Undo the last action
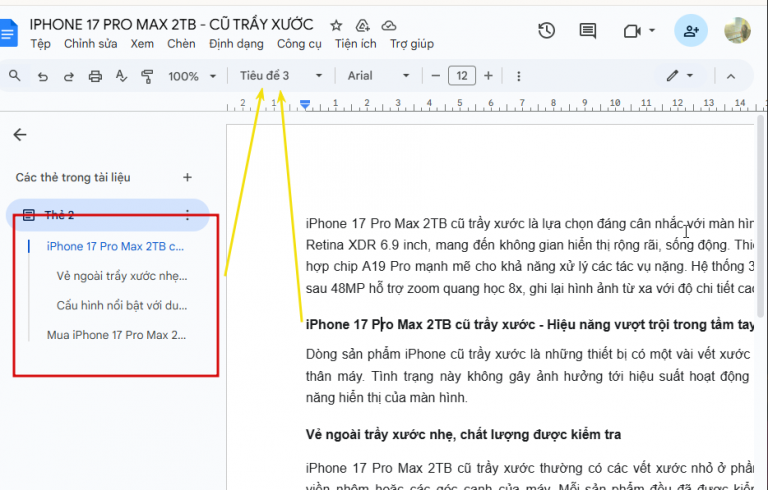The height and width of the screenshot is (490, 768). coord(43,76)
